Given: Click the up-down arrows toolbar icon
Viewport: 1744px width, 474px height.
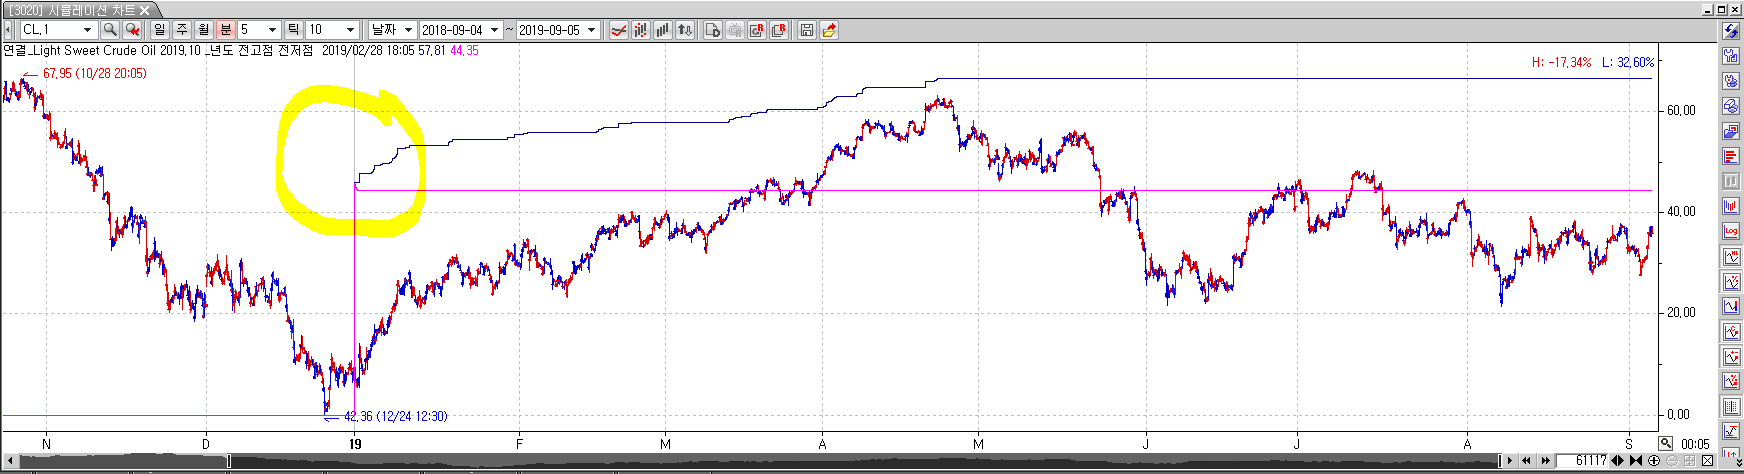Looking at the screenshot, I should coord(685,30).
